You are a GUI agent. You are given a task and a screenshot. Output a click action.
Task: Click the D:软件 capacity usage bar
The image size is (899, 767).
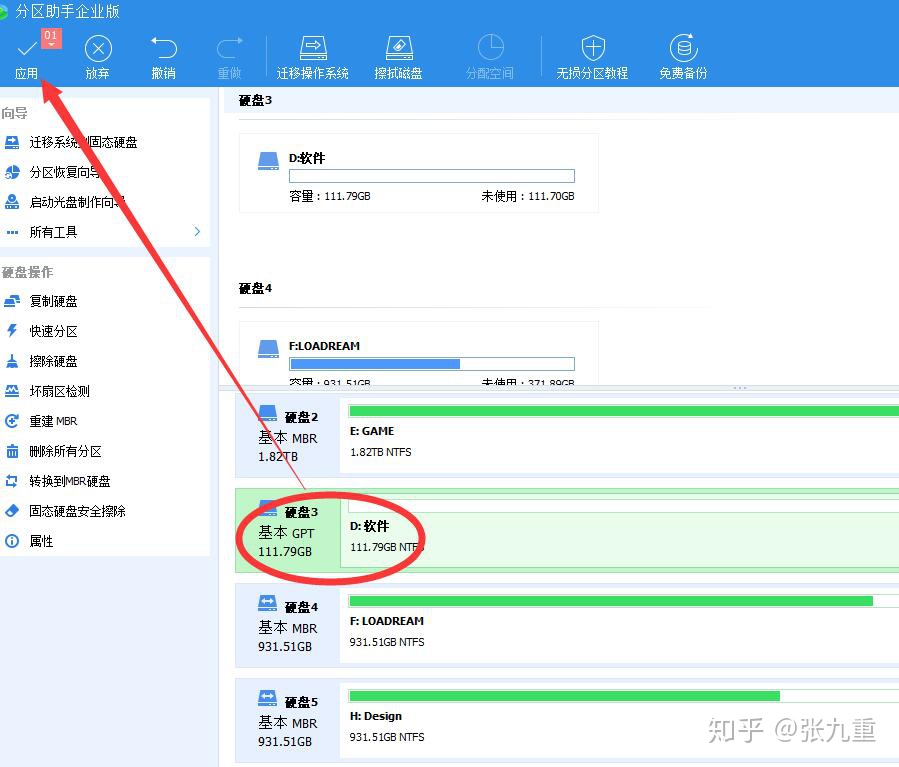(431, 176)
